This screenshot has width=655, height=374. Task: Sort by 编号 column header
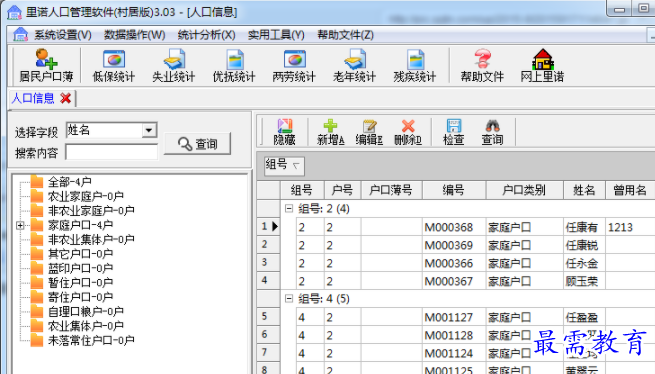pyautogui.click(x=454, y=190)
